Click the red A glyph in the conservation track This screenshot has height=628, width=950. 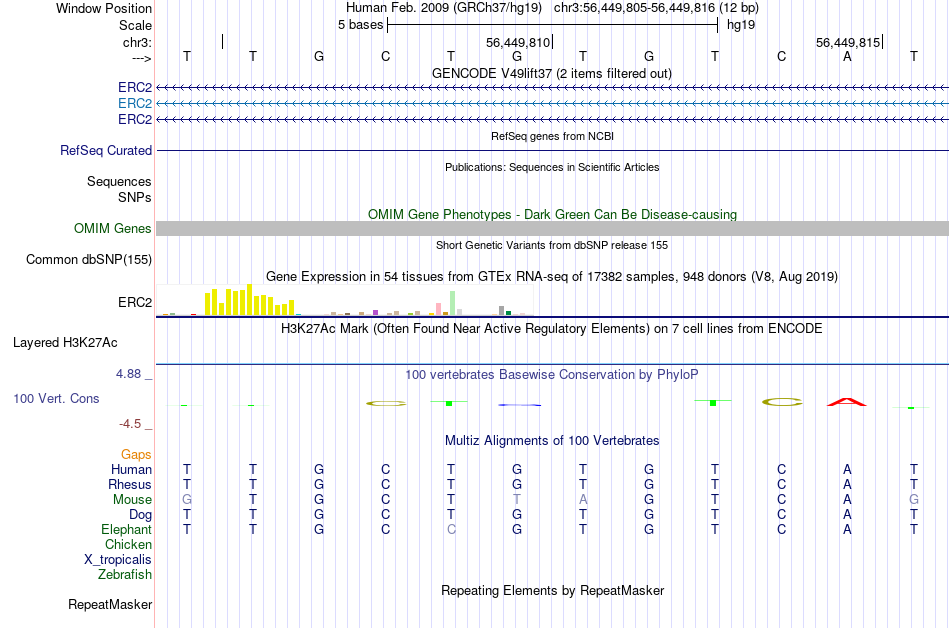(x=847, y=402)
